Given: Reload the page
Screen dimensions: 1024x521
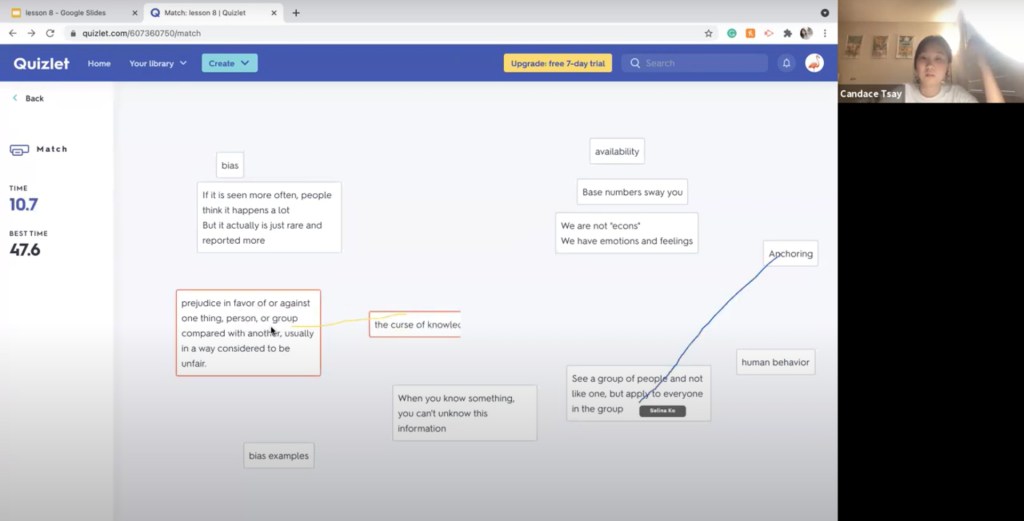Looking at the screenshot, I should tap(50, 33).
